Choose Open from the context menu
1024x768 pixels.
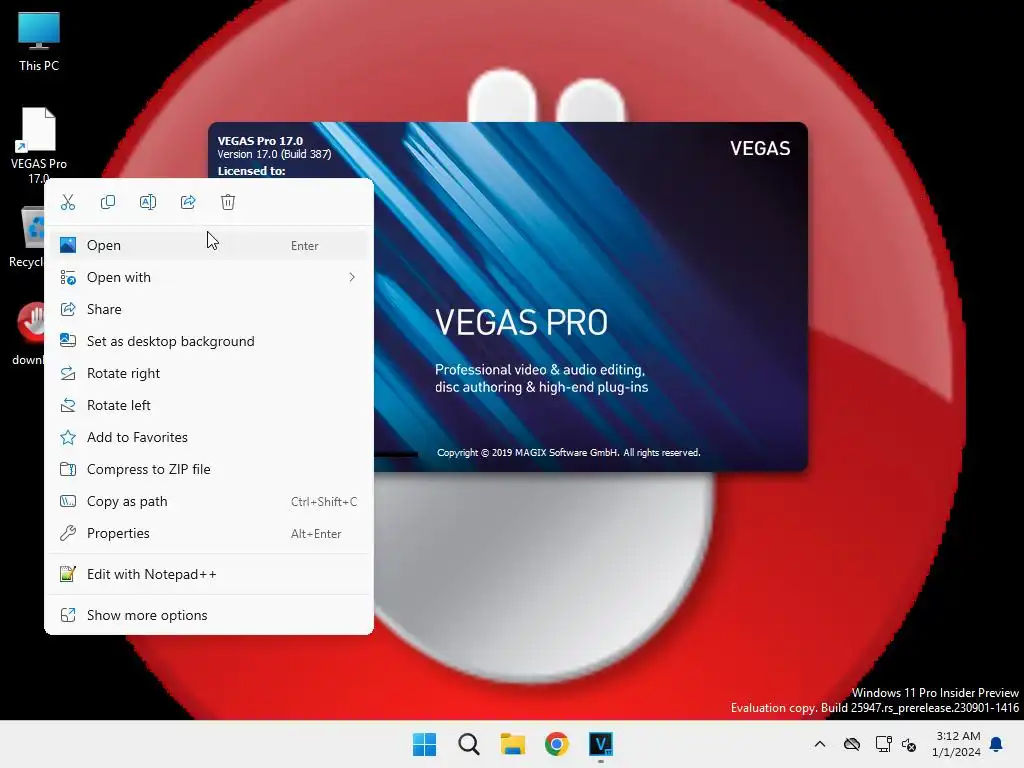pyautogui.click(x=209, y=245)
